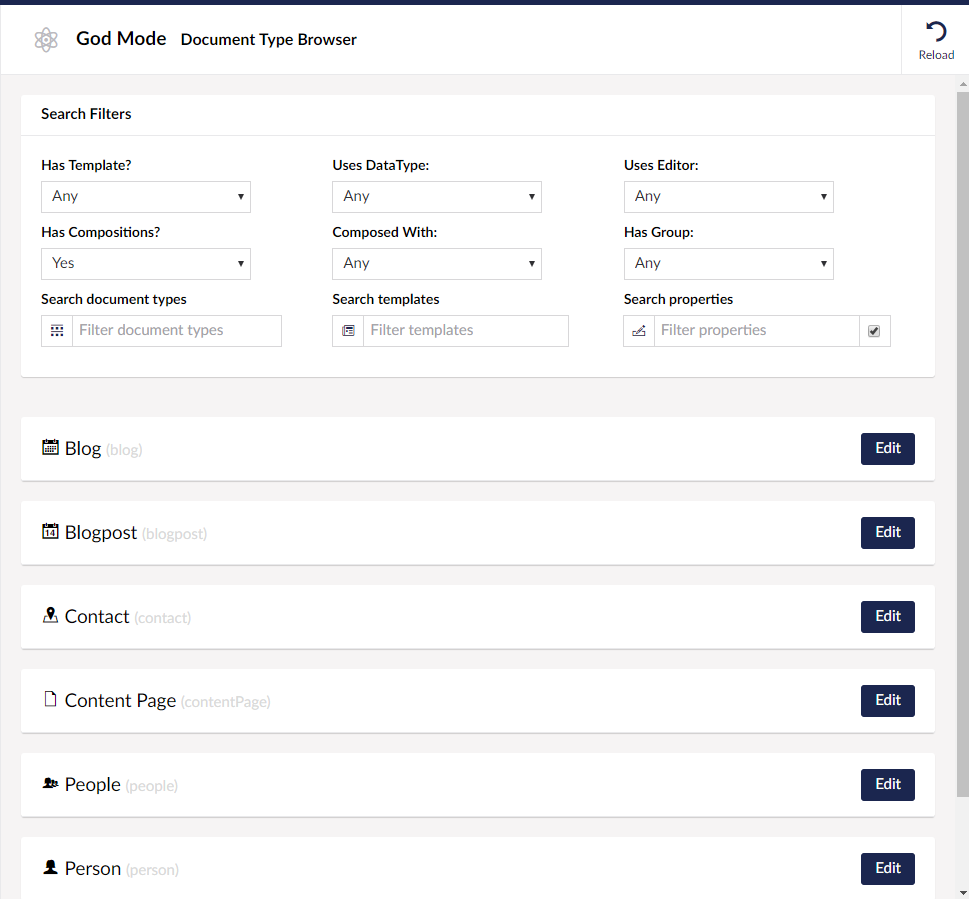This screenshot has height=899, width=969.
Task: Click into the Filter templates field
Action: point(465,331)
